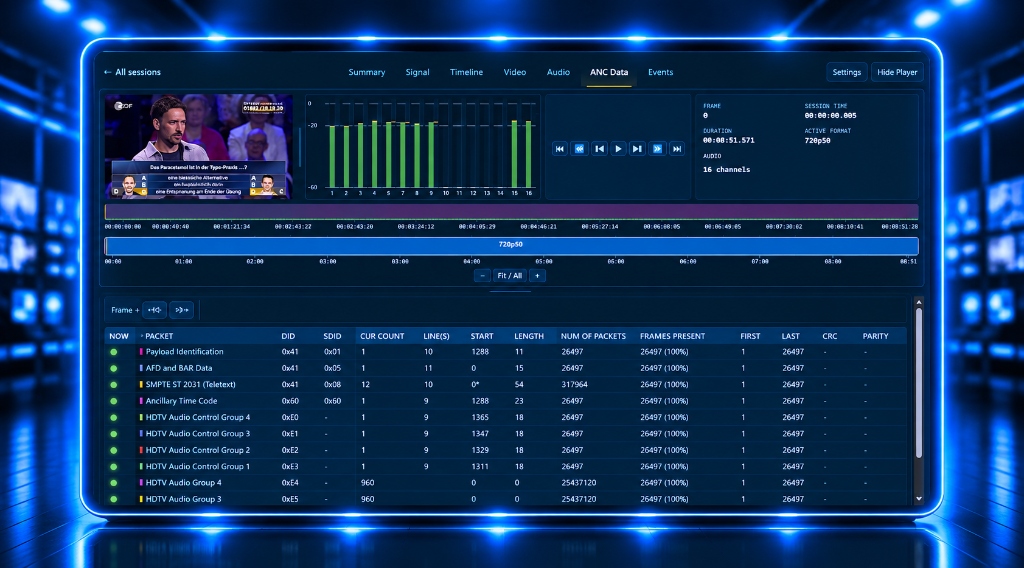Expand the PACKET column header arrow

click(142, 336)
